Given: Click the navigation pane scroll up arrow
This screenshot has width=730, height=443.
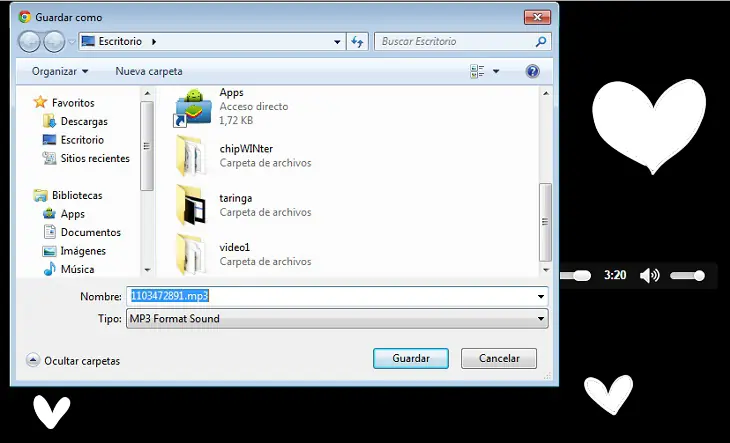Looking at the screenshot, I should (147, 94).
